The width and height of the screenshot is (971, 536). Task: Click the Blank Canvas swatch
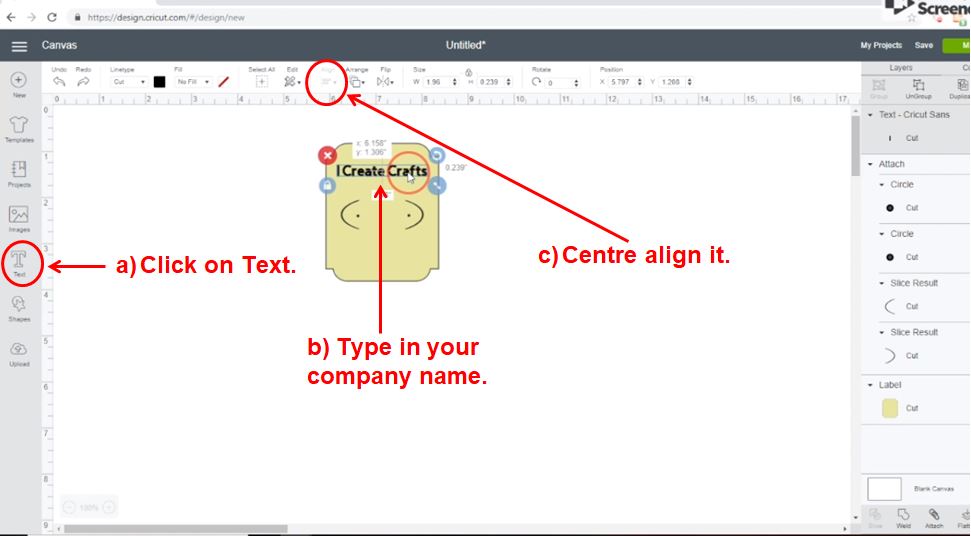(884, 489)
